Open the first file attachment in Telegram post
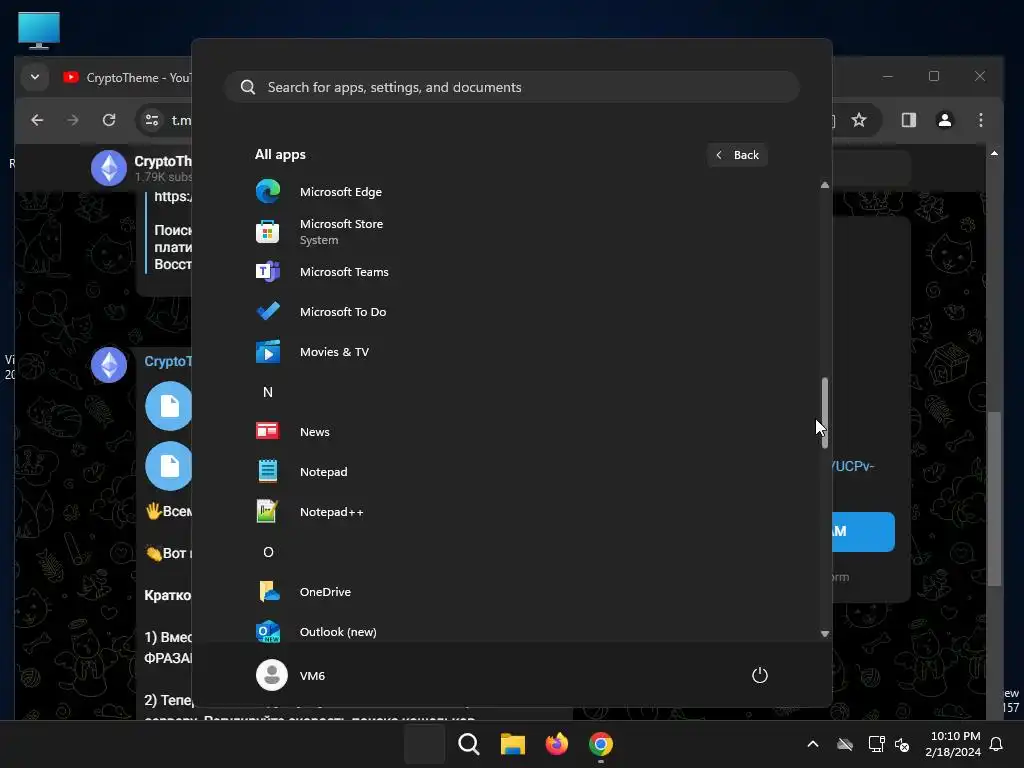1024x768 pixels. [169, 406]
